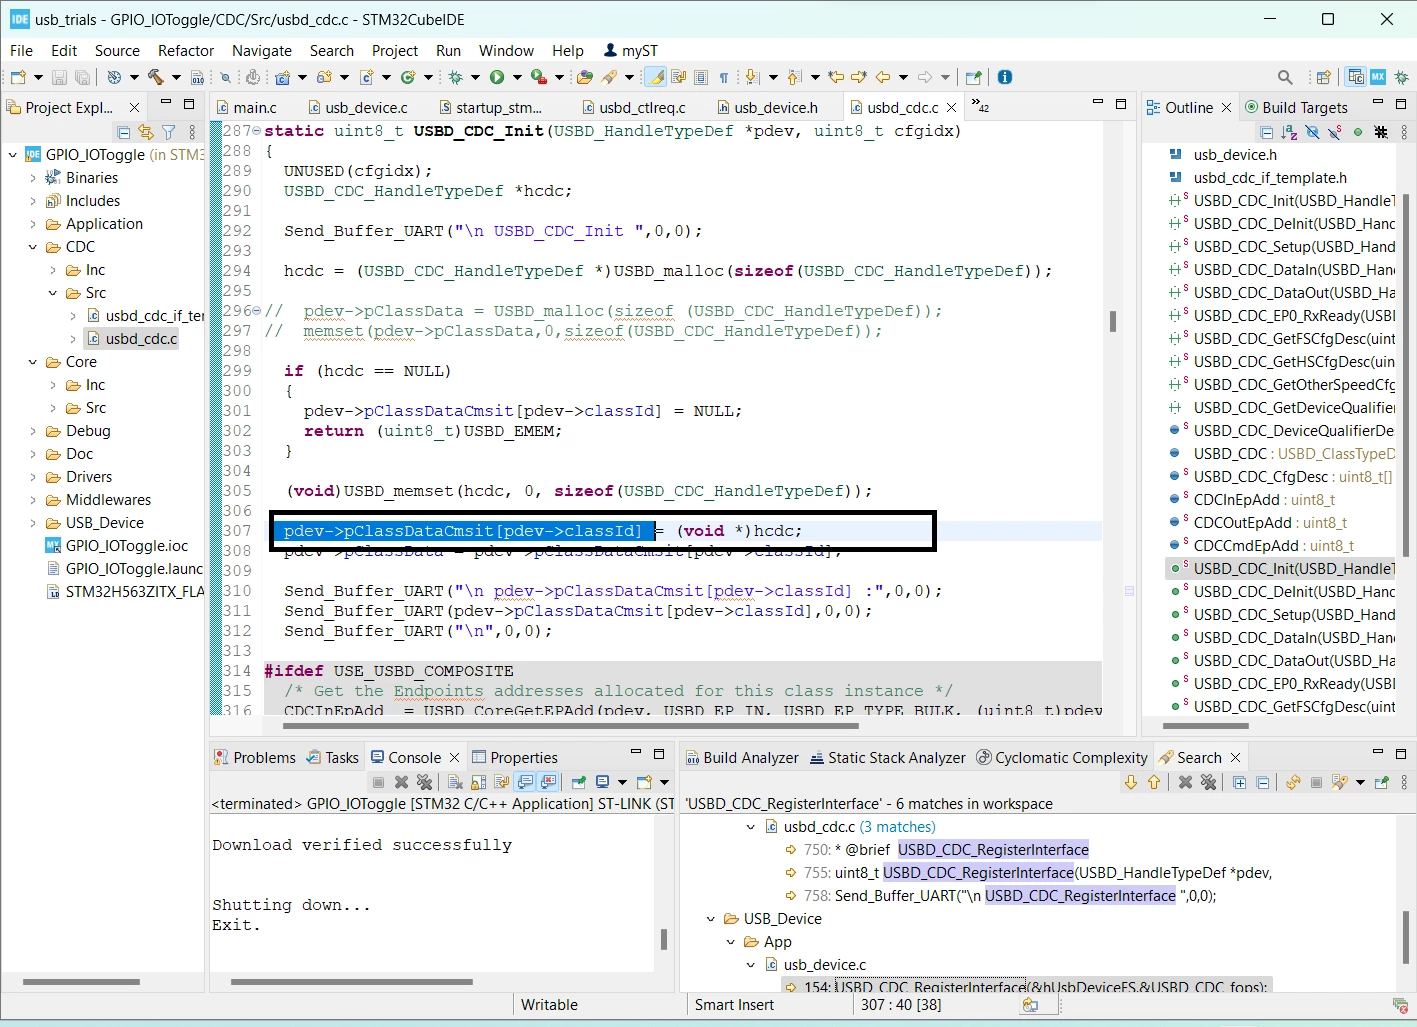The width and height of the screenshot is (1417, 1027).
Task: Expand the Binaries node
Action: tap(33, 178)
